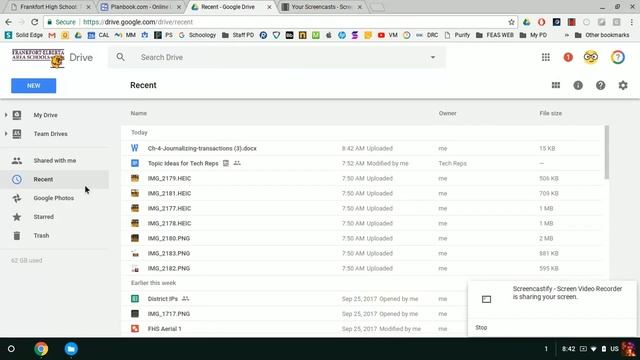Click the blue NEW button
Screen dimensions: 640x360
[x=33, y=86]
